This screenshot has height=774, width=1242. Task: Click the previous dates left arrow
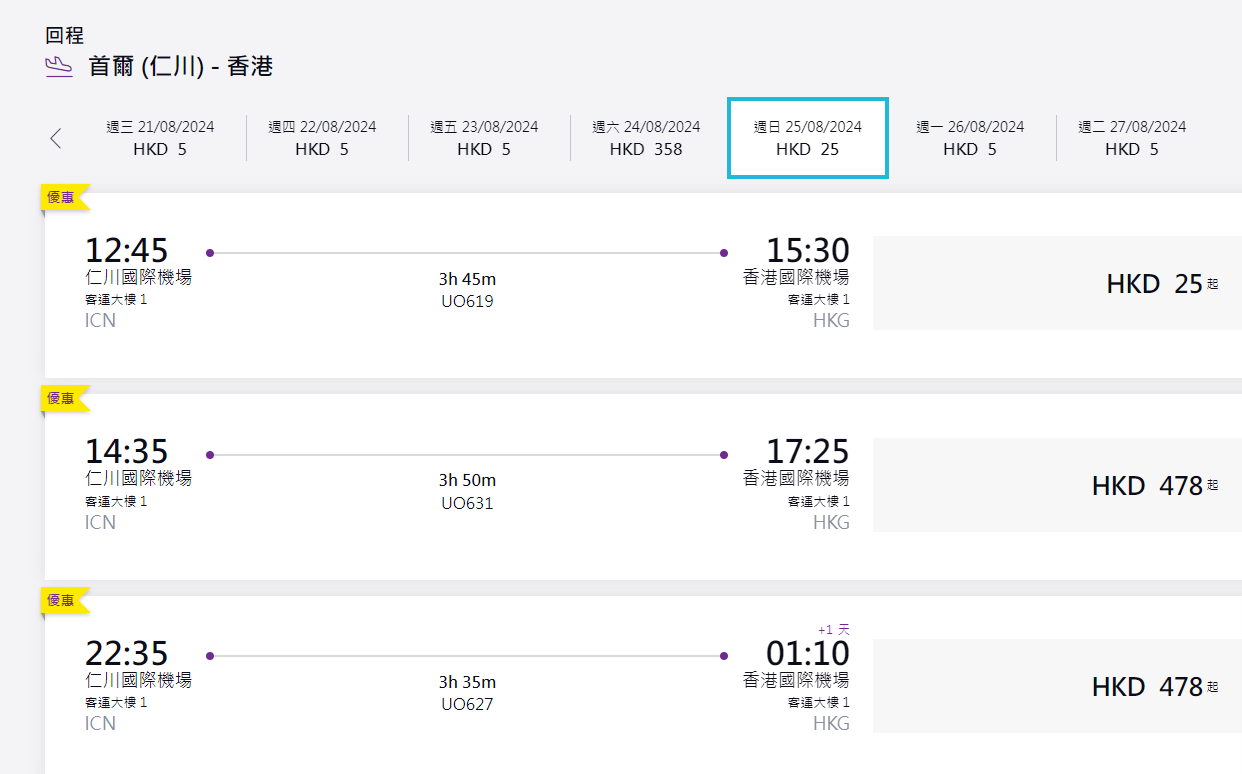[x=56, y=138]
